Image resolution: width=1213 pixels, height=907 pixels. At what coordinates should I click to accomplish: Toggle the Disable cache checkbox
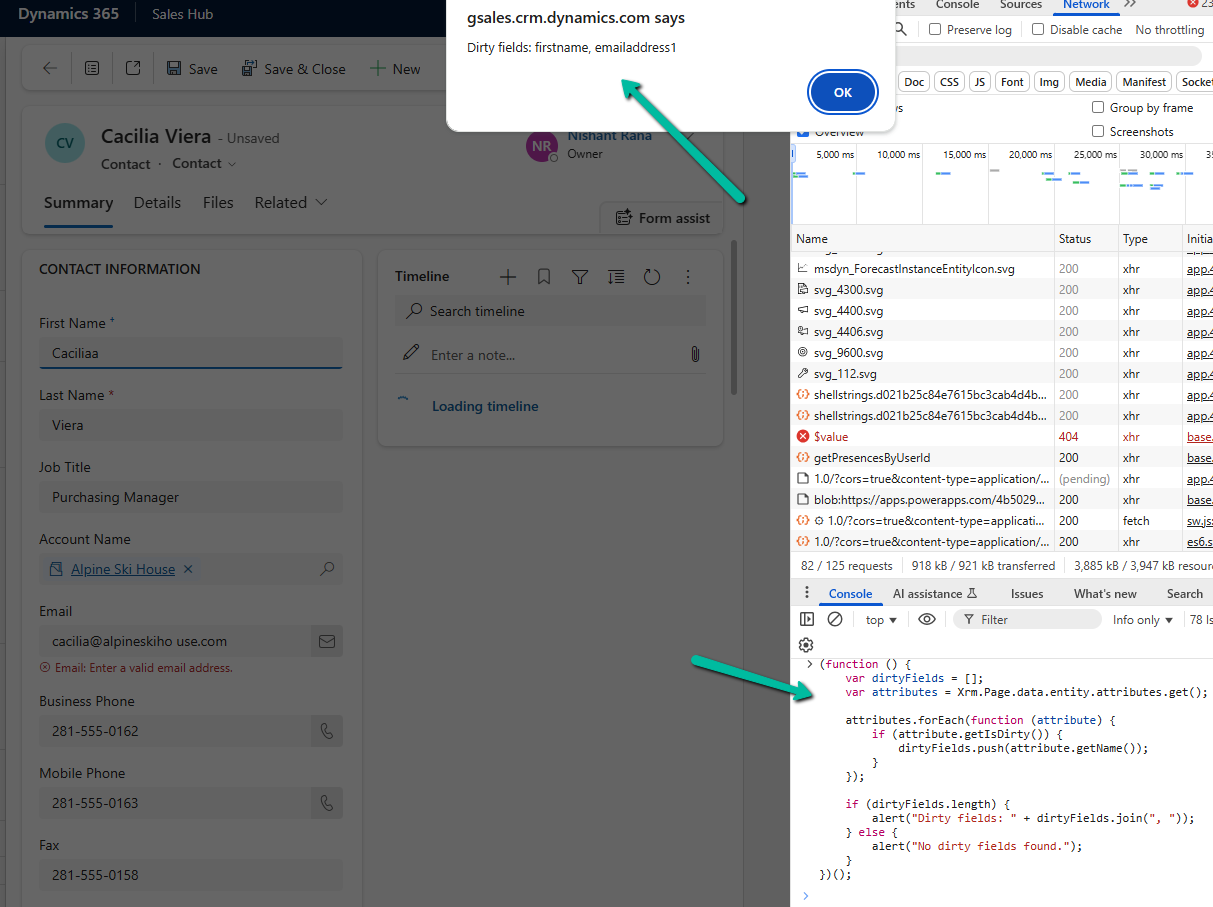pyautogui.click(x=1038, y=30)
